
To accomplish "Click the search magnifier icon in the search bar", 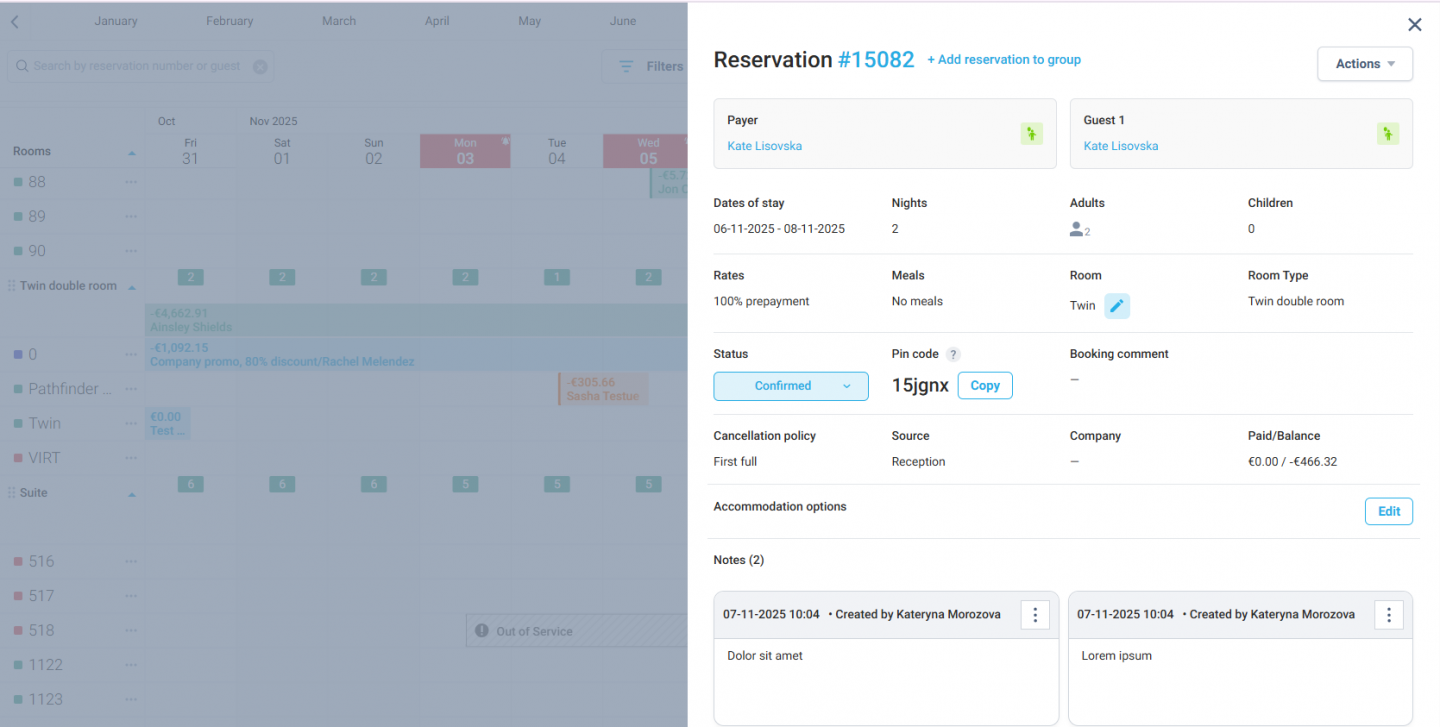I will (x=21, y=65).
